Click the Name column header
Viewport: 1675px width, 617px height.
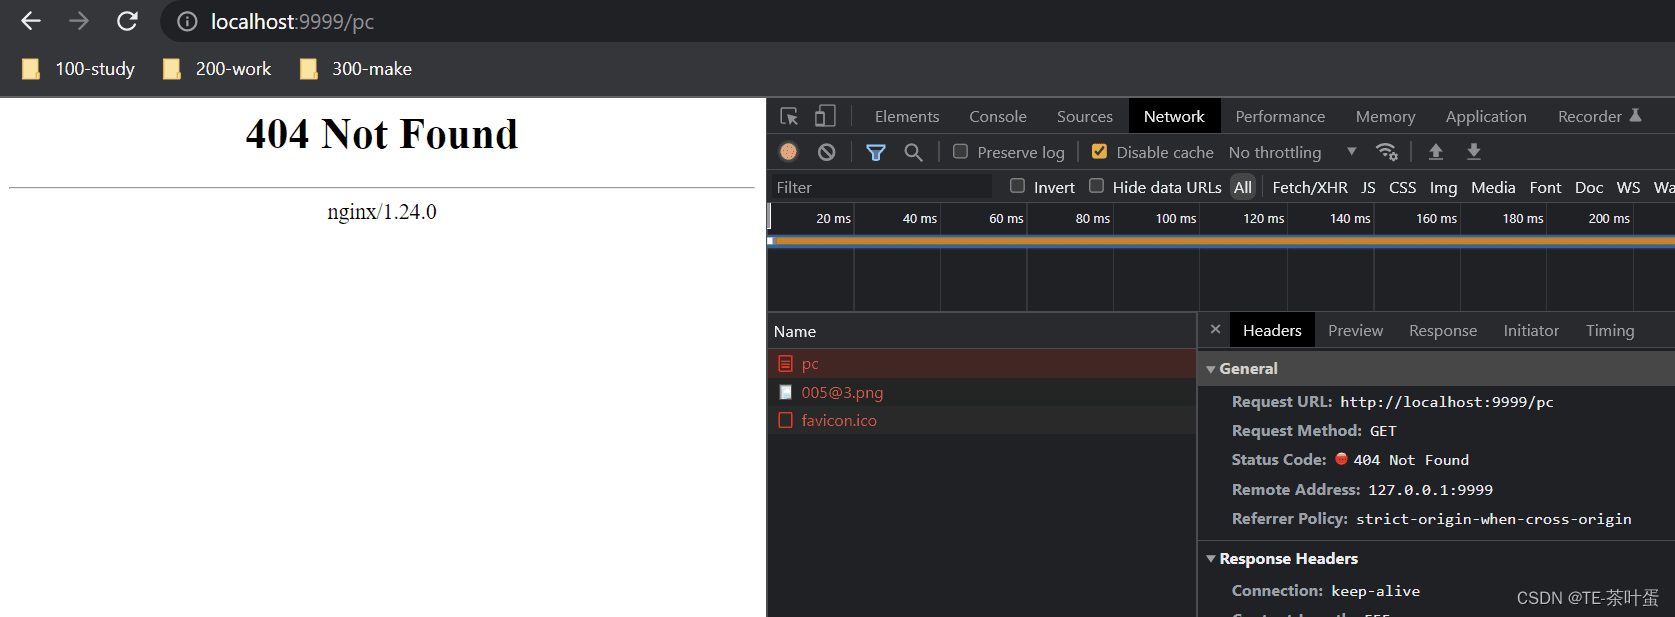(x=982, y=331)
